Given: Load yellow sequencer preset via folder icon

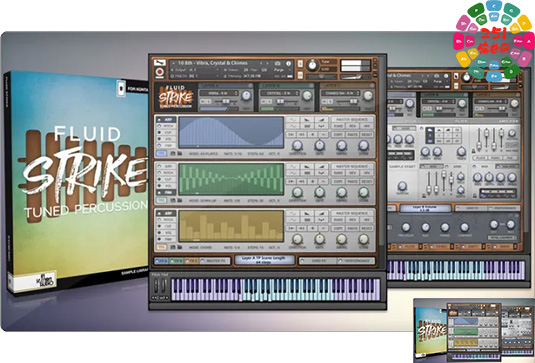Looking at the screenshot, I should pos(179,247).
